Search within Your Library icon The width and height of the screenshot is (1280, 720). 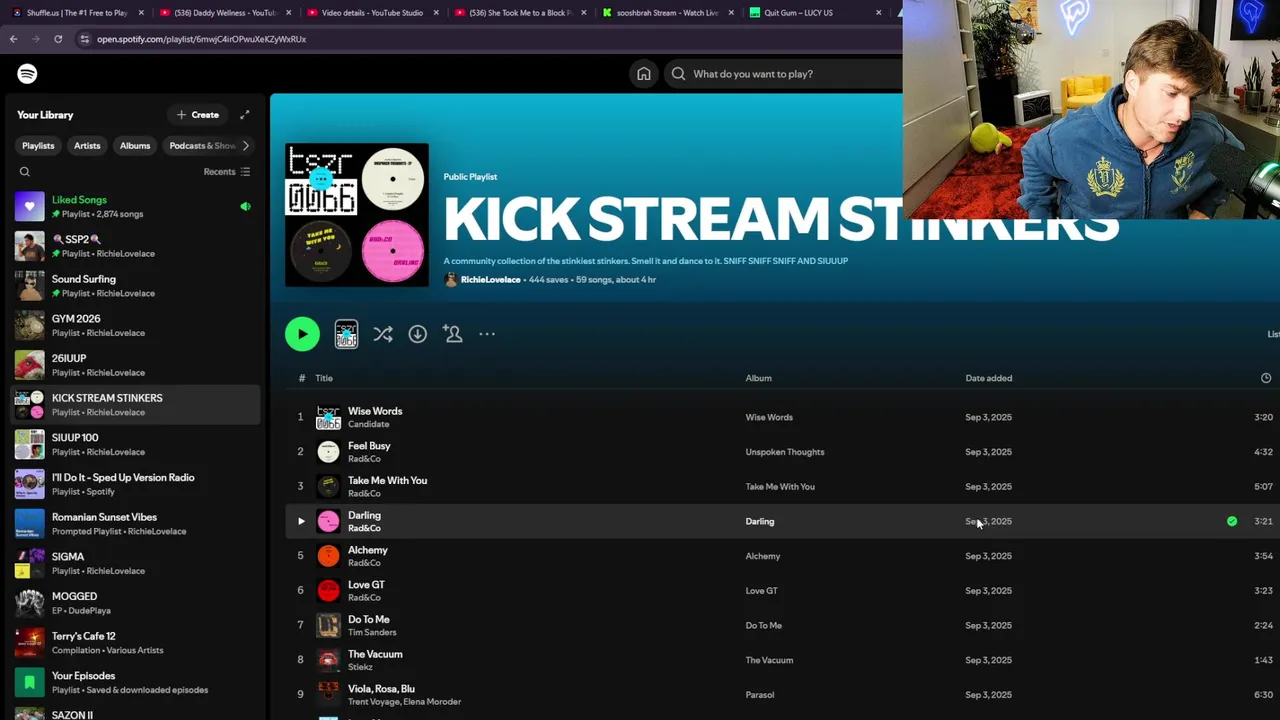25,172
